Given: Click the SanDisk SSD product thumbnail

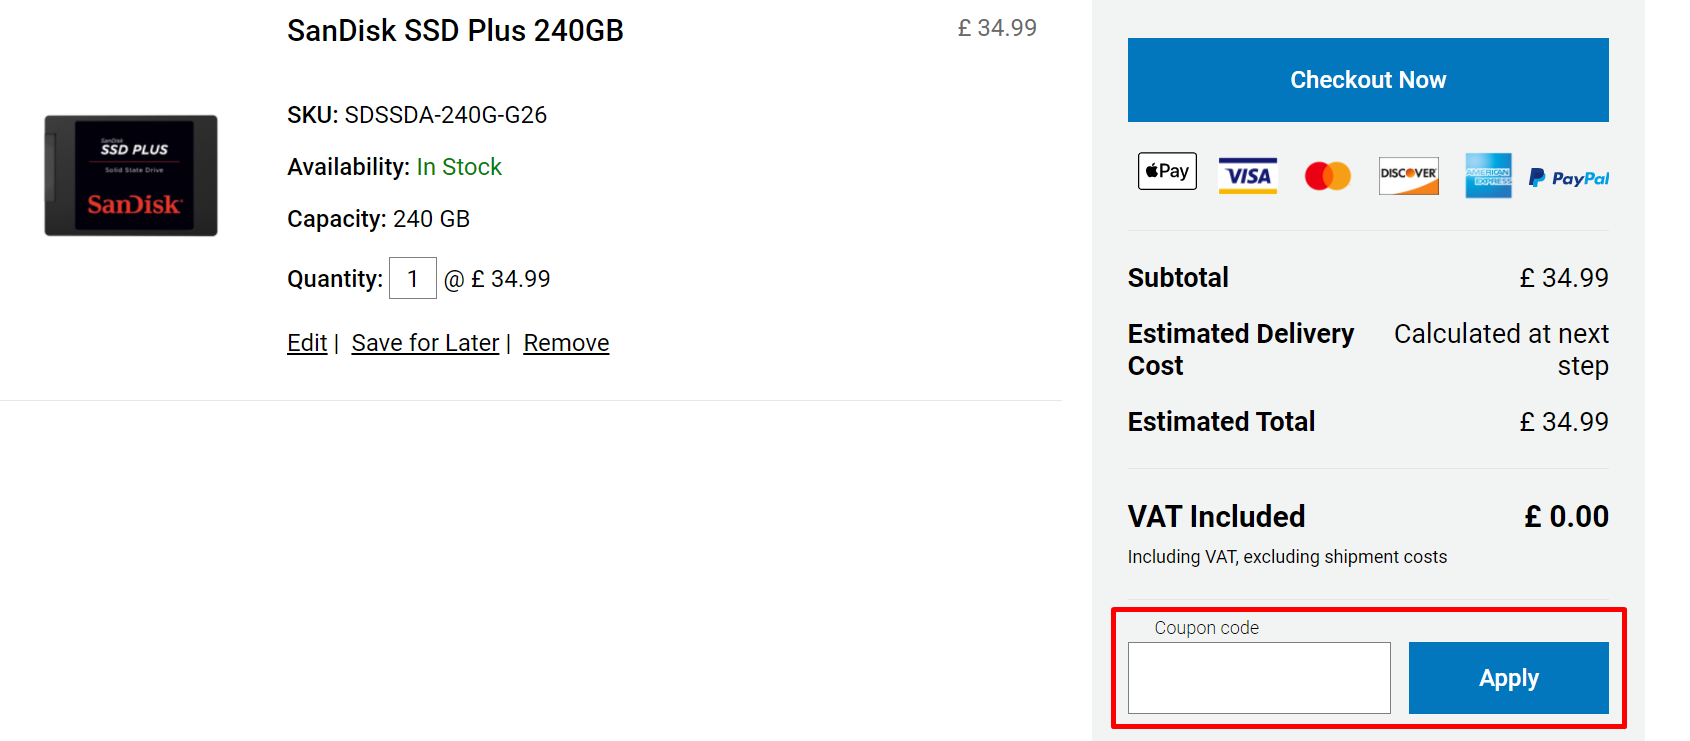Looking at the screenshot, I should [x=131, y=175].
